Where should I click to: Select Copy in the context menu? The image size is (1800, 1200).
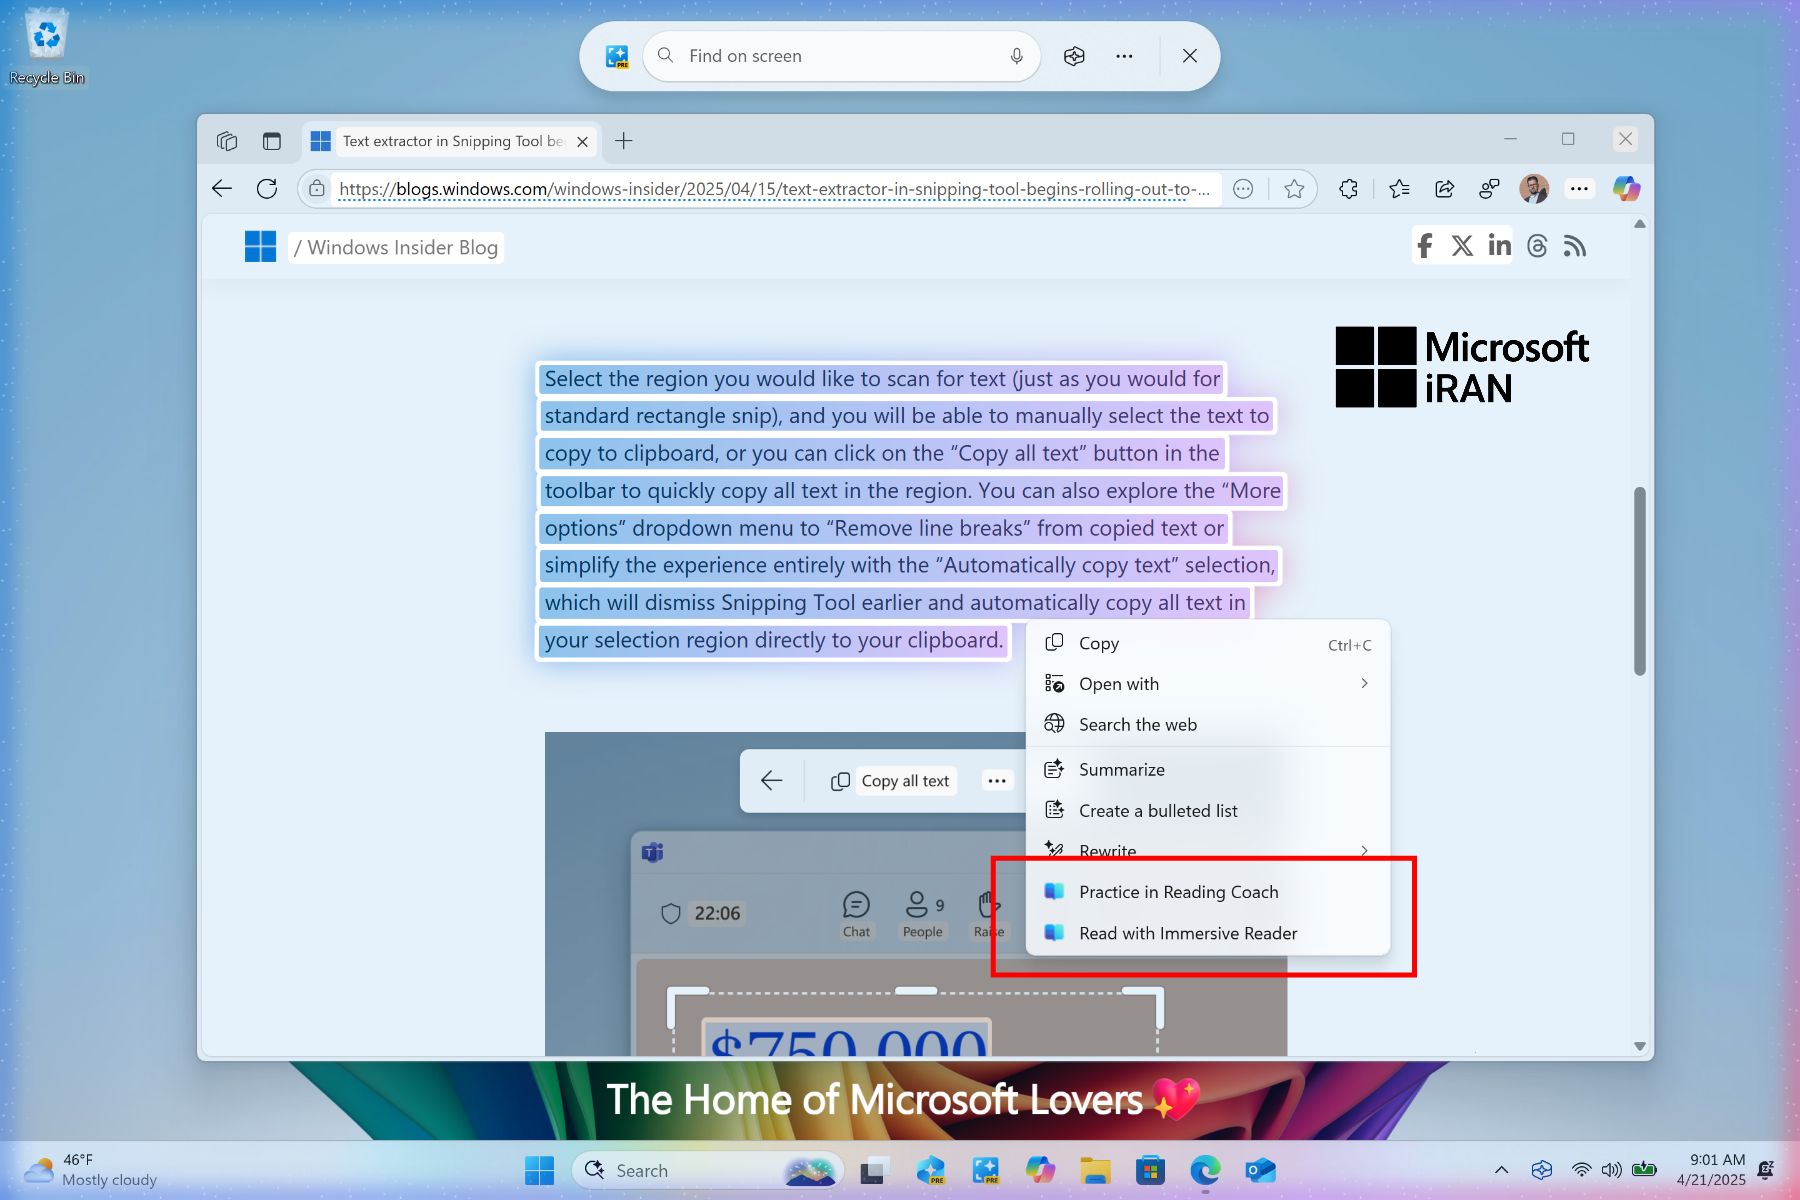pos(1208,644)
